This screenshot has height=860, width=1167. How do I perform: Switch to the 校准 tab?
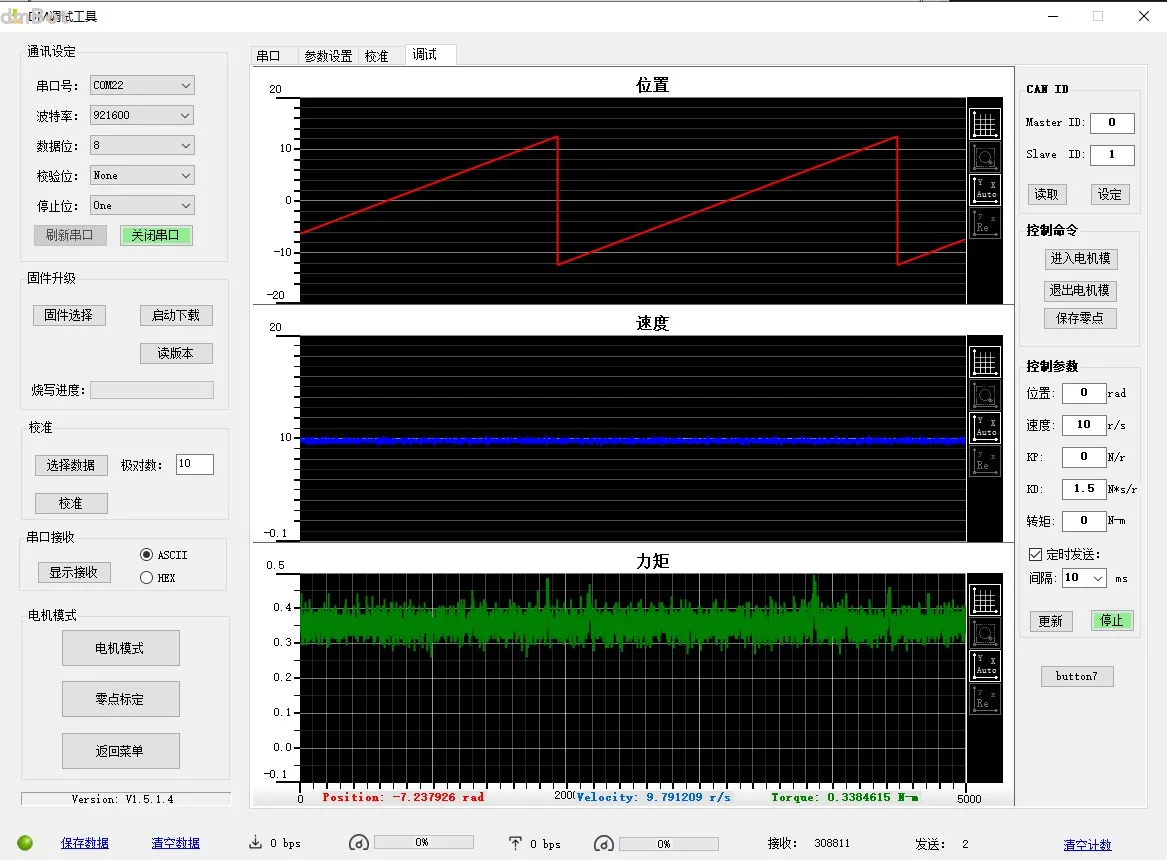point(377,56)
